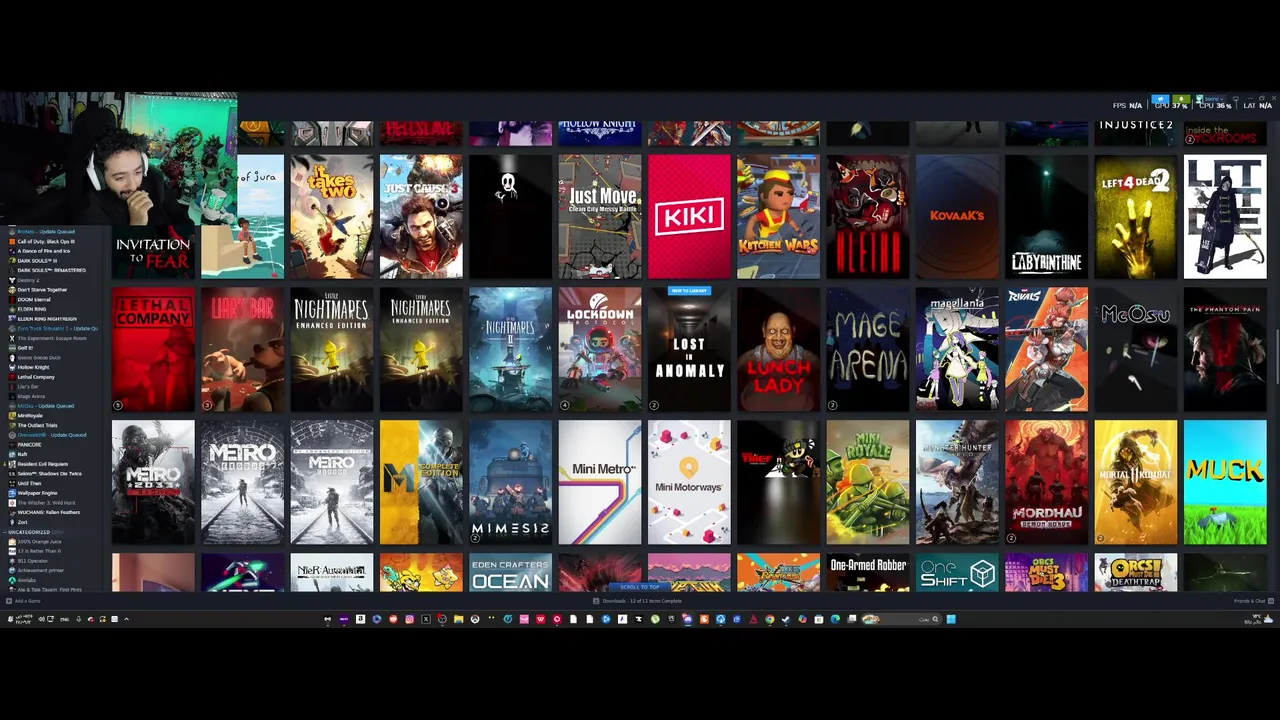Open the Marvel Rivals game tile
The image size is (1280, 720).
pyautogui.click(x=1046, y=349)
